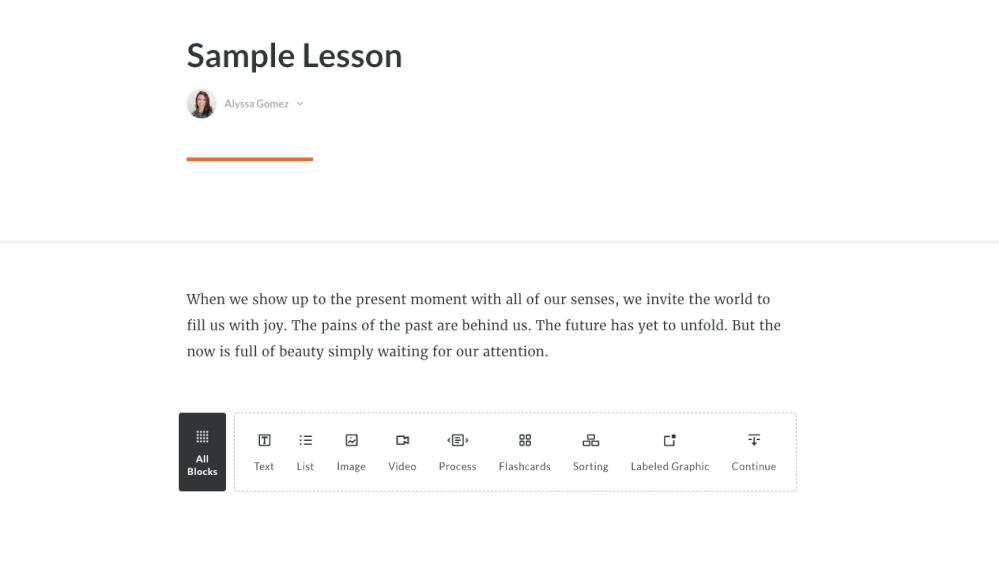Insert Flashcards block using its icon
999x584 pixels.
[x=524, y=440]
